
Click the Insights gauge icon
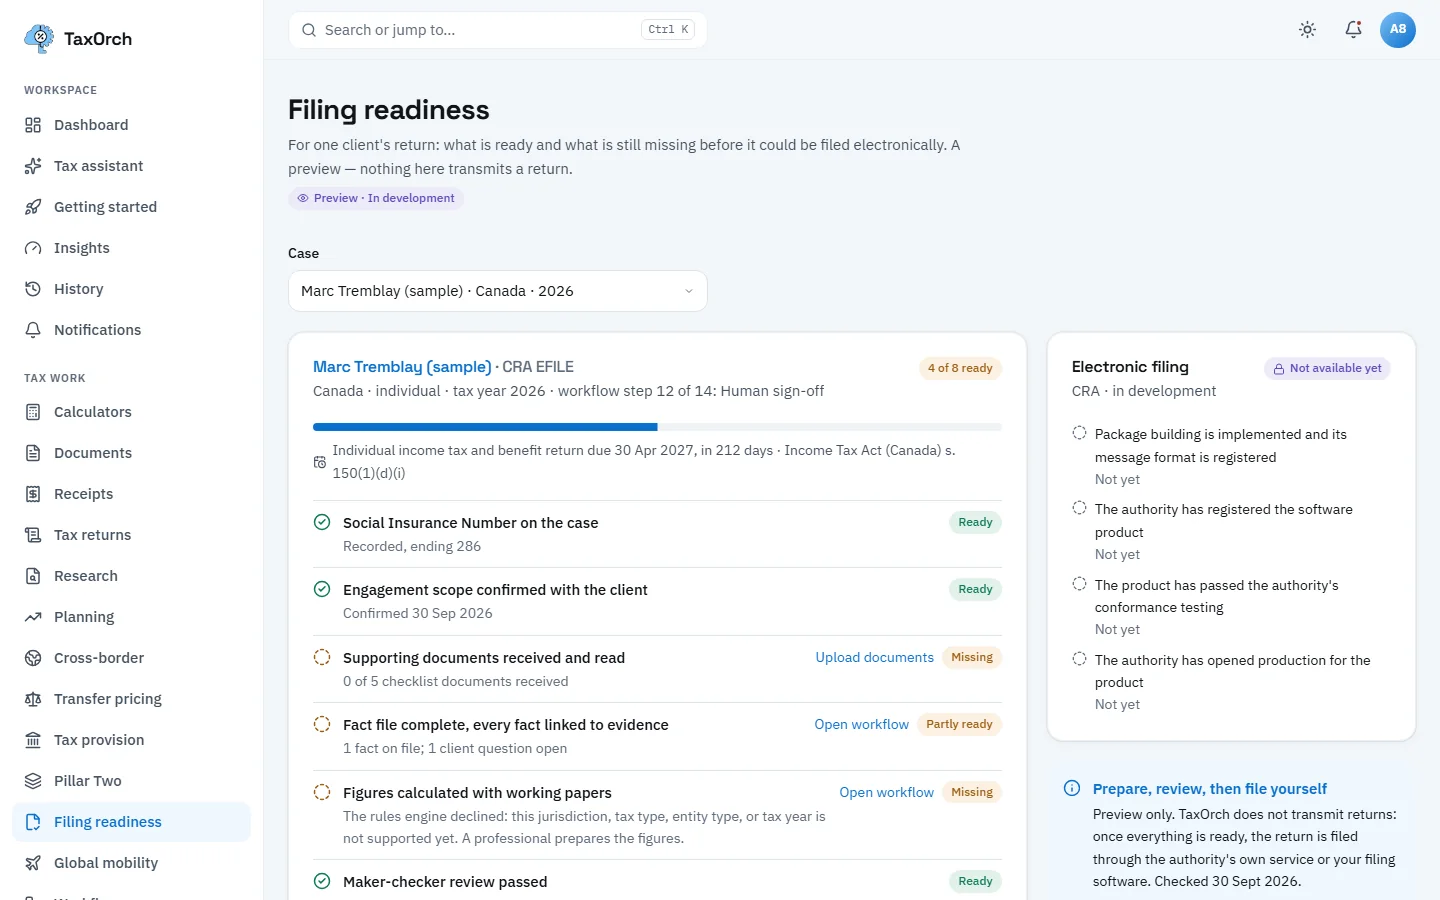[x=33, y=248]
